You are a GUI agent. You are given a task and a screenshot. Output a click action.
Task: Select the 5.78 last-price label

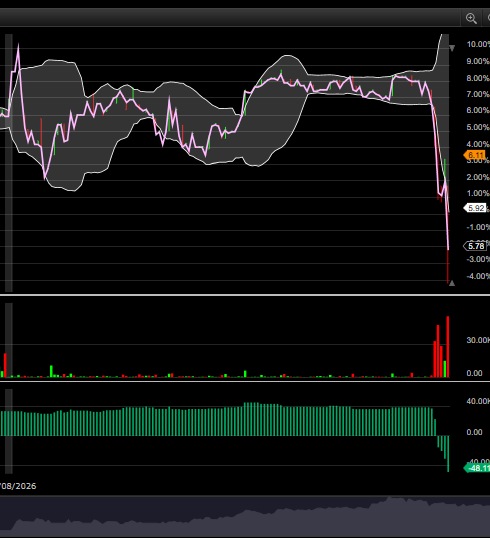coord(475,246)
